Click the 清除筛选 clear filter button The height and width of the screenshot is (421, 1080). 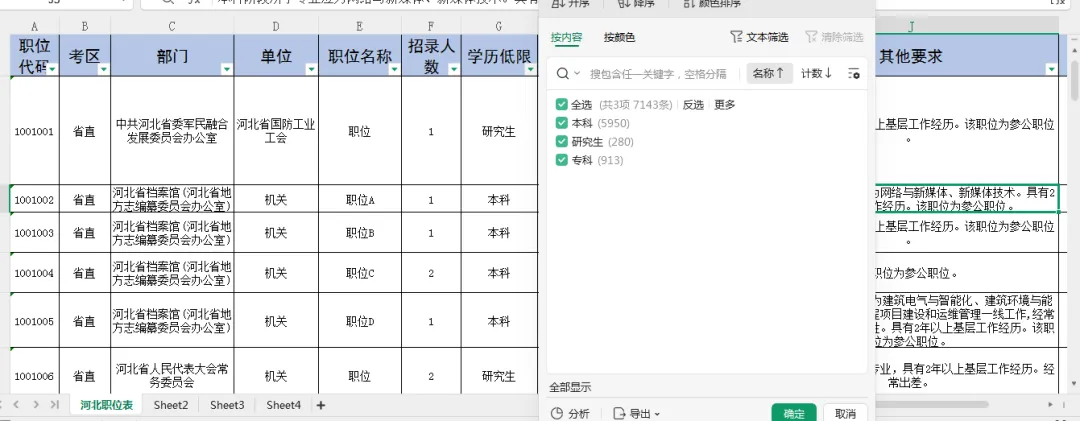(834, 37)
